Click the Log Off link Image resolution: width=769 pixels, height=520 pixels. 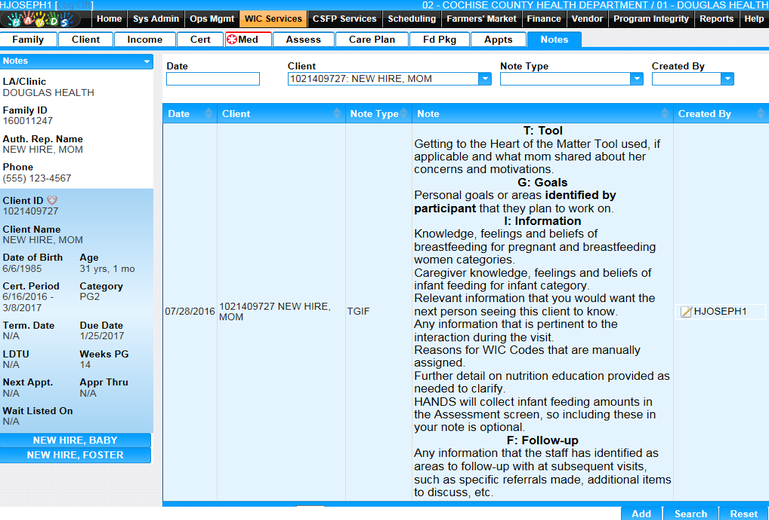point(76,5)
